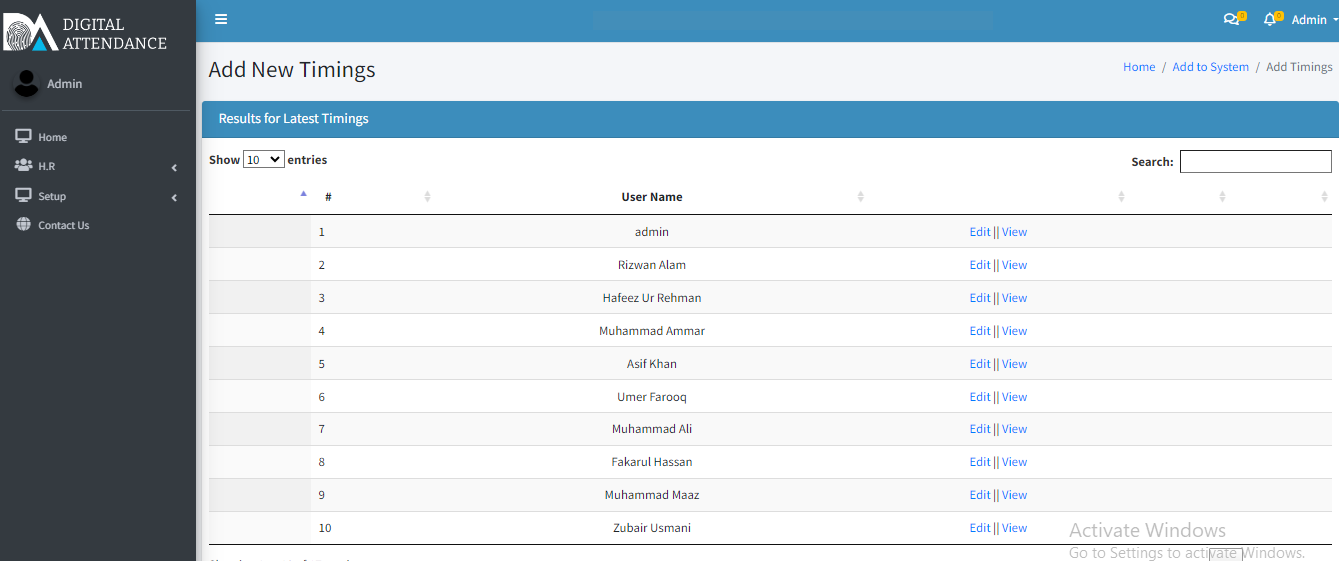Toggle the hamburger sidebar menu icon
The height and width of the screenshot is (561, 1339).
(x=221, y=19)
